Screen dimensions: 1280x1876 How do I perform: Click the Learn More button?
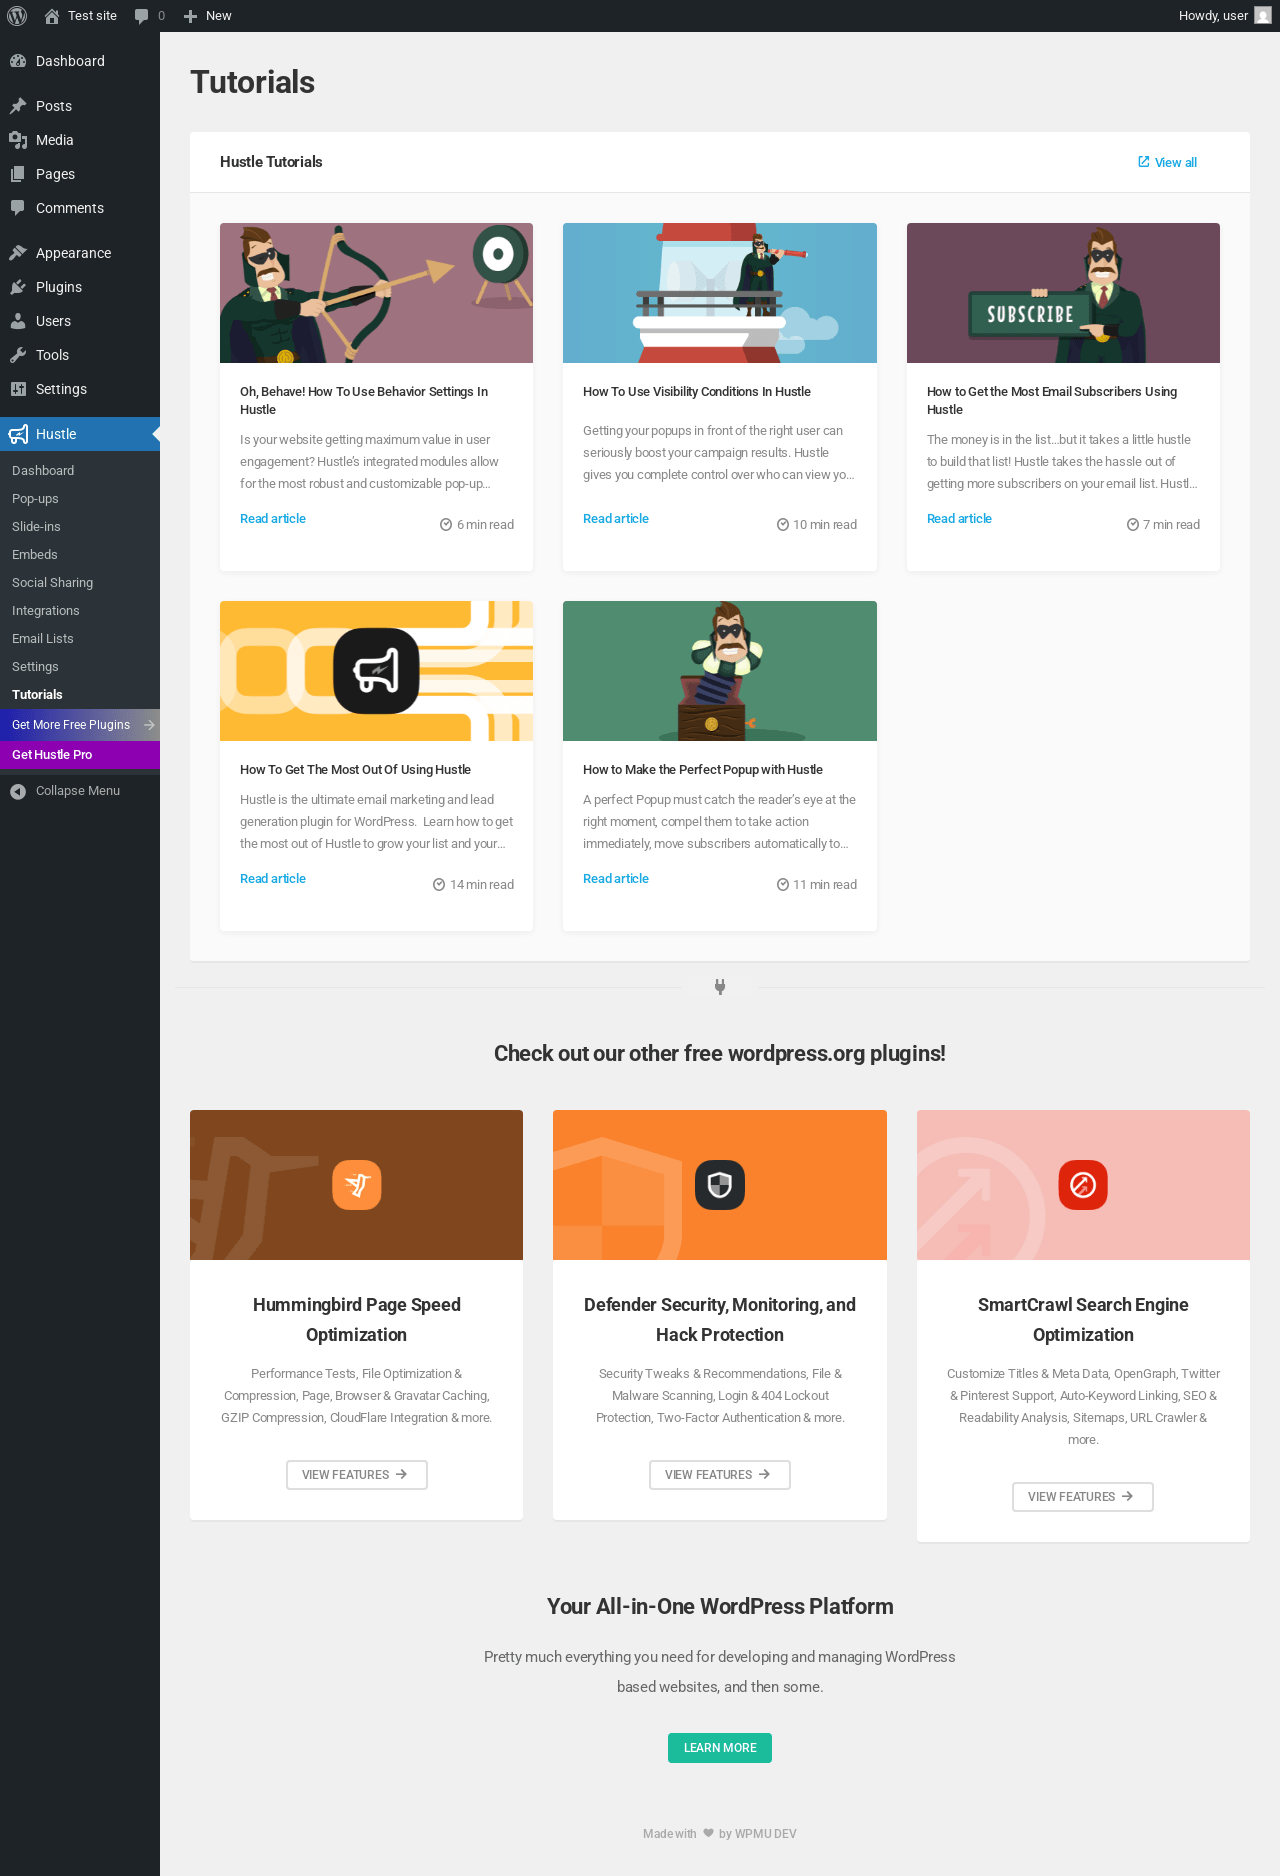720,1748
